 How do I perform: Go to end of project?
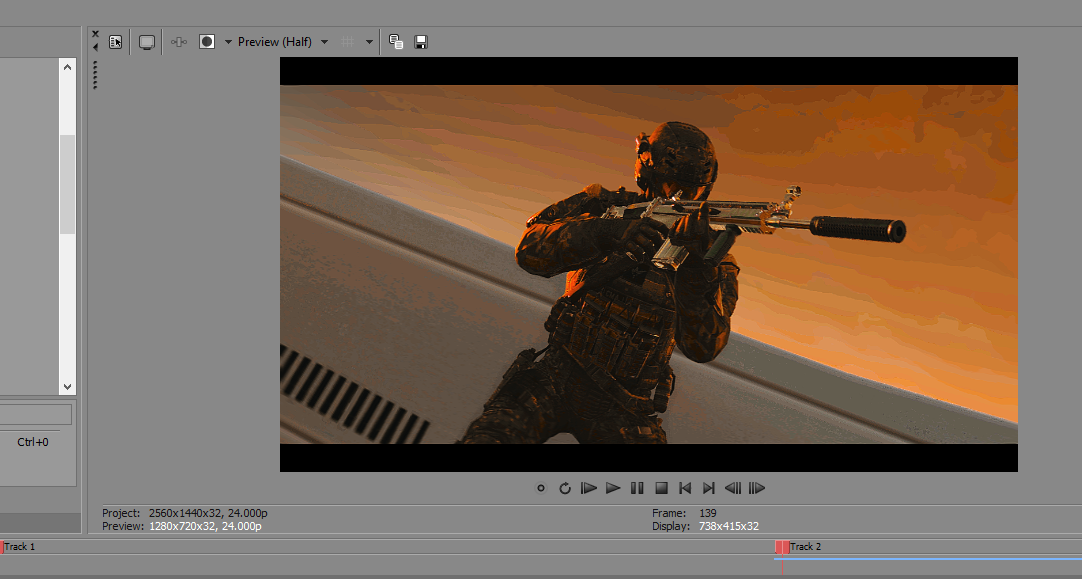click(x=709, y=488)
